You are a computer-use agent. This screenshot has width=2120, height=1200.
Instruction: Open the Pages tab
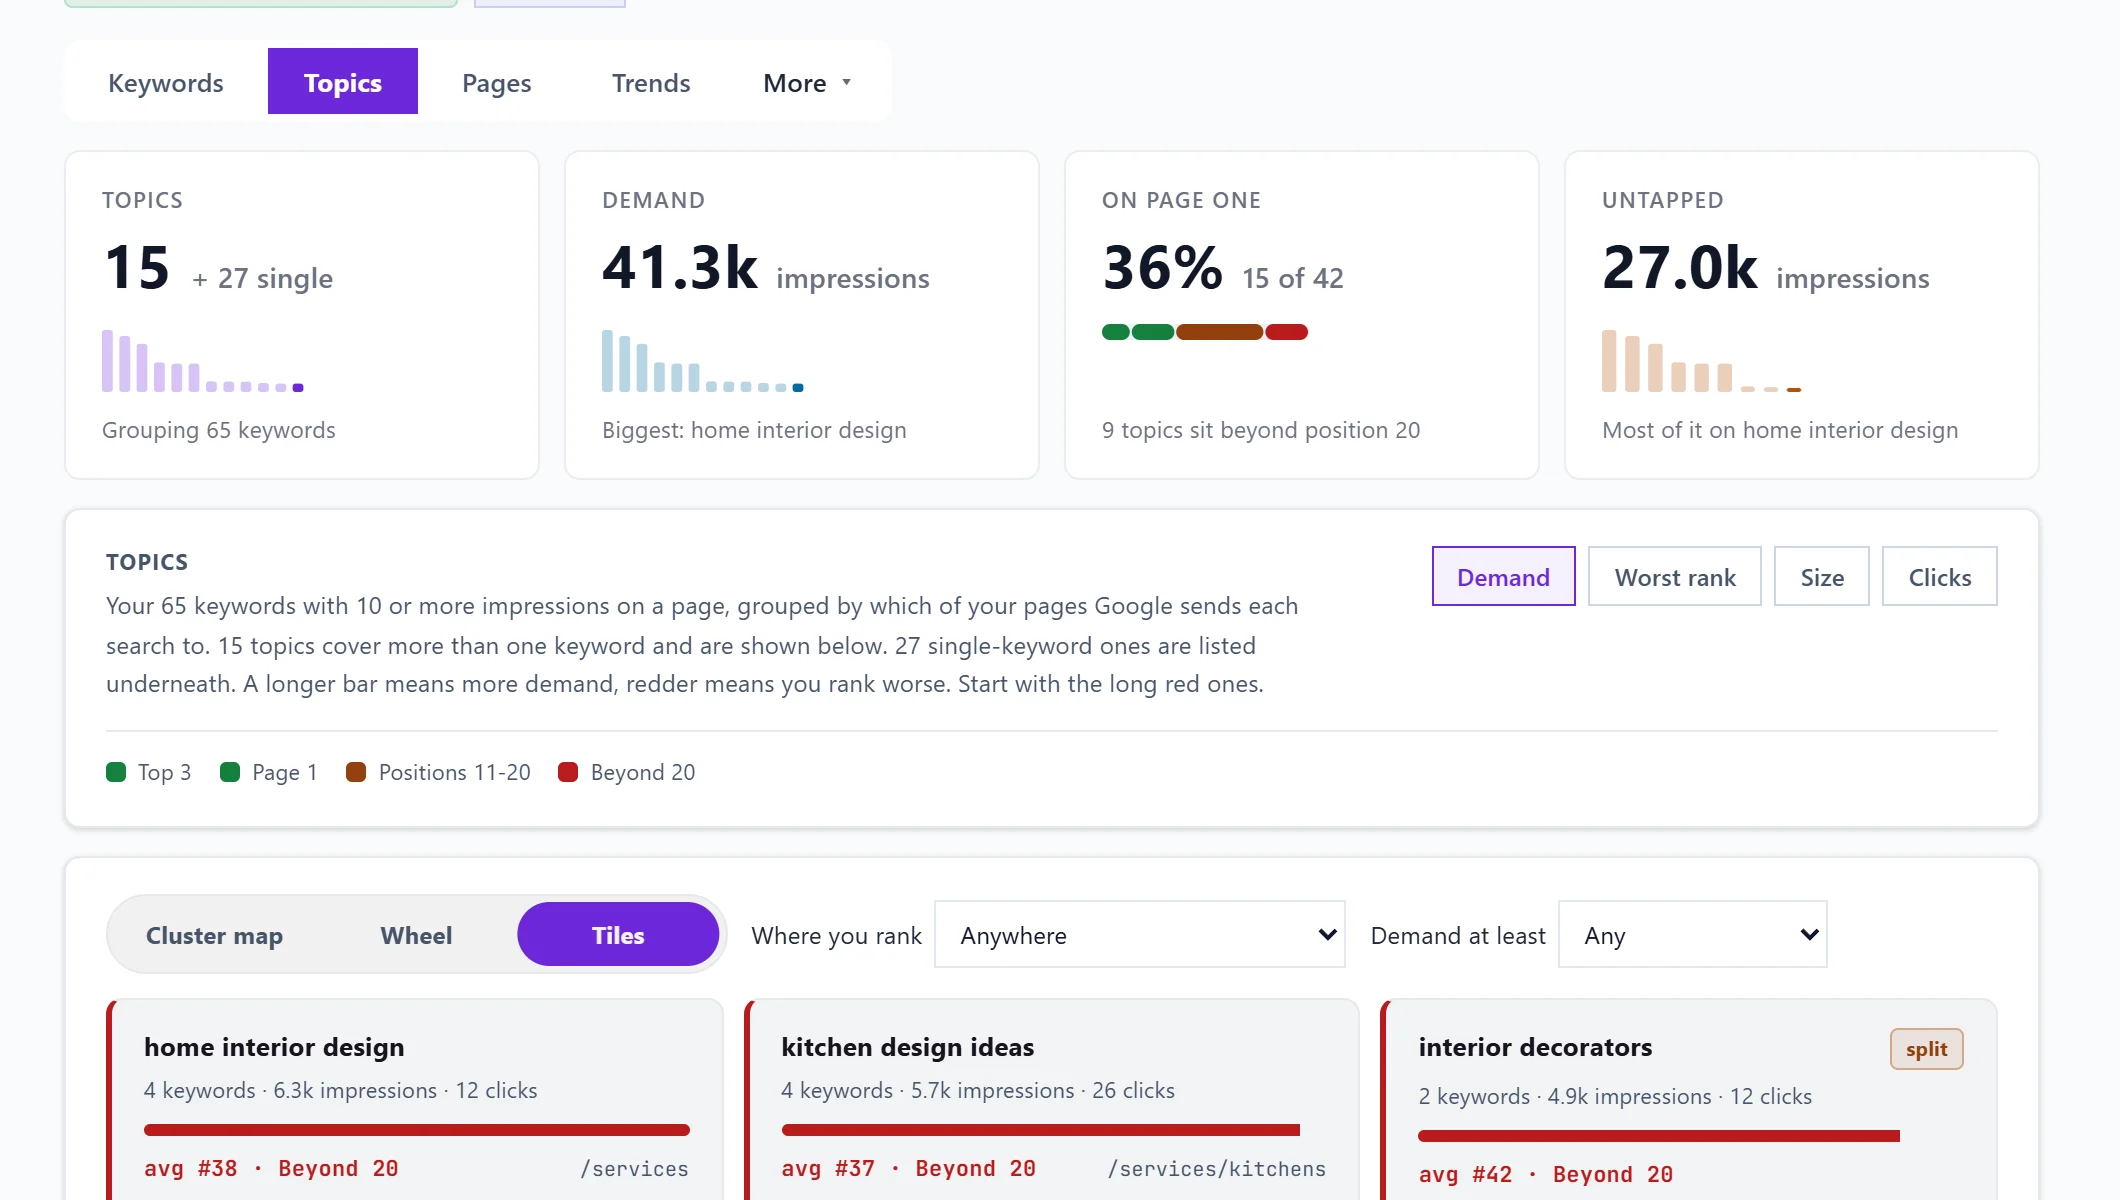pos(496,82)
